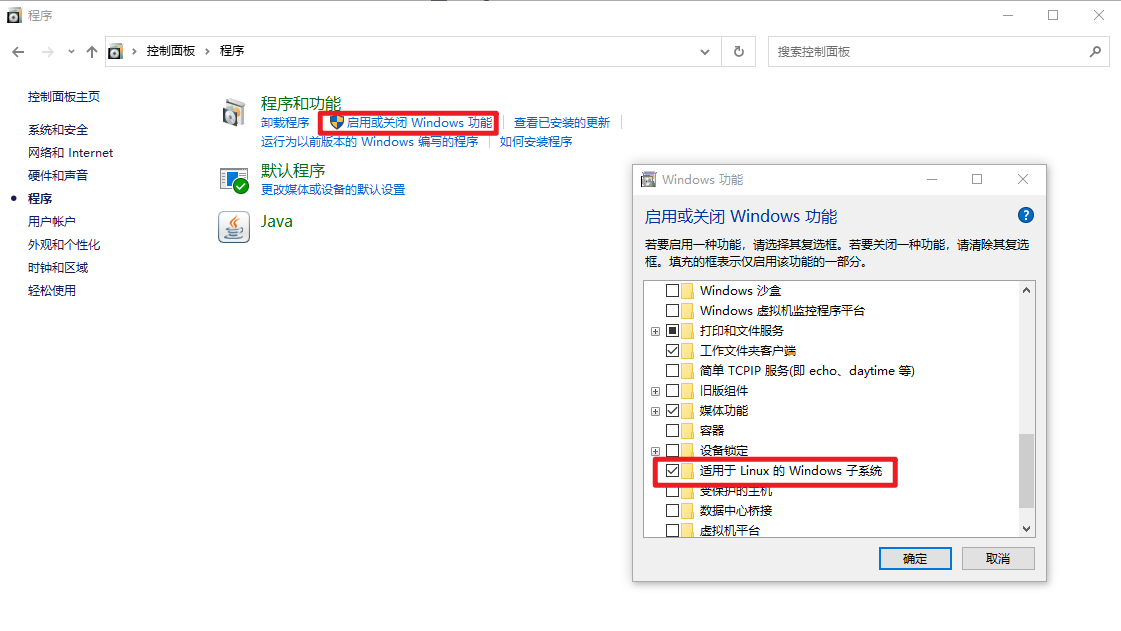The width and height of the screenshot is (1121, 631).
Task: Enable Windows 虚拟机监控程序平台 checkbox
Action: pos(672,311)
